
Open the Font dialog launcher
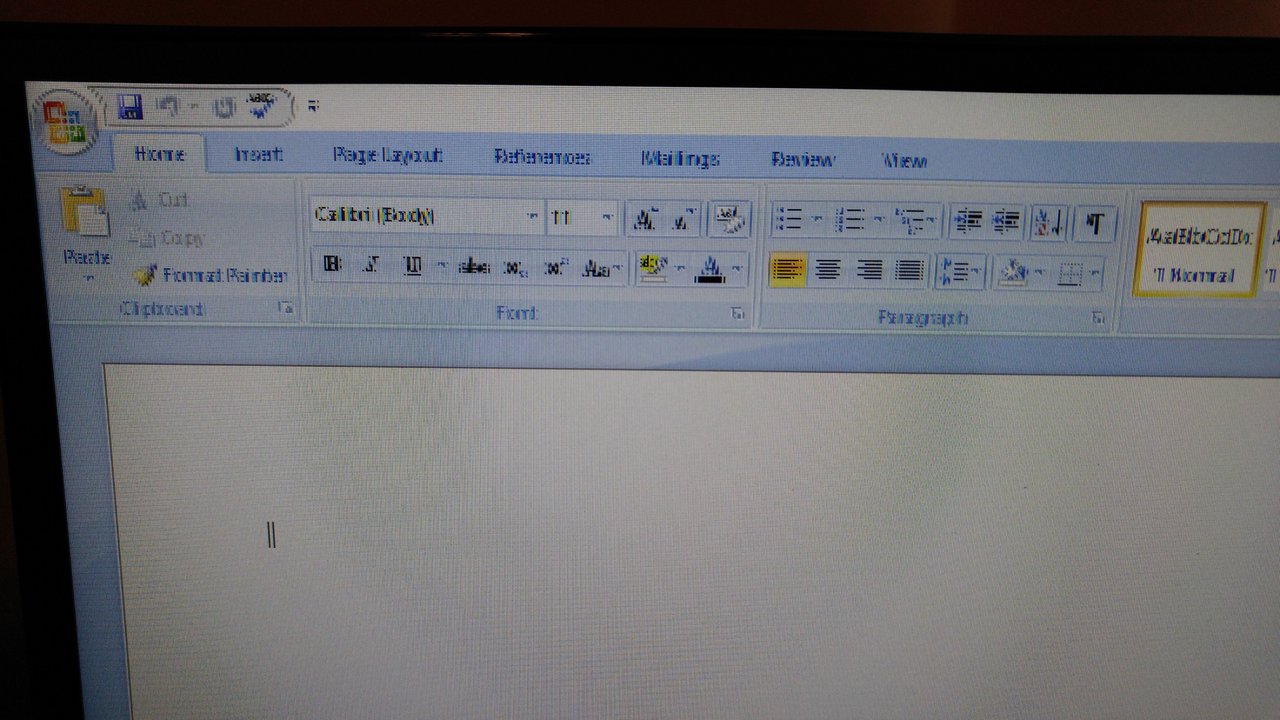(x=738, y=314)
